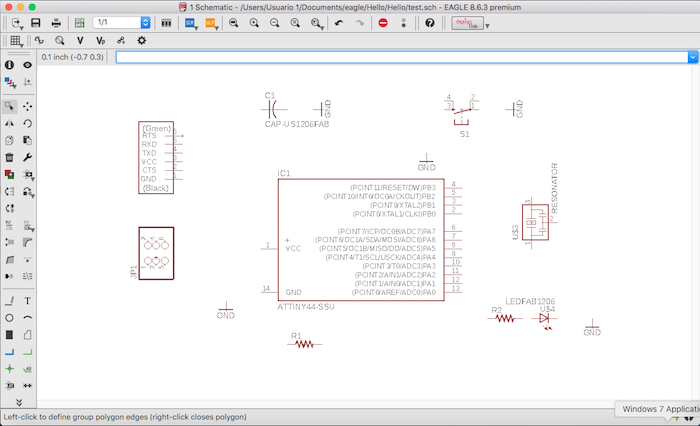Open the Add Part tool

[x=9, y=174]
